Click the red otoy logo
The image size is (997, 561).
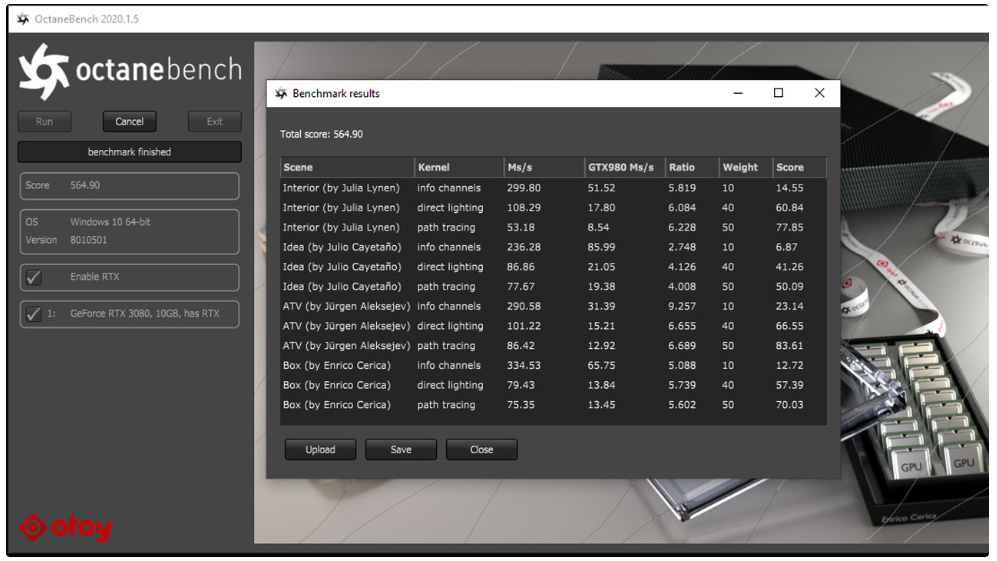pos(65,527)
